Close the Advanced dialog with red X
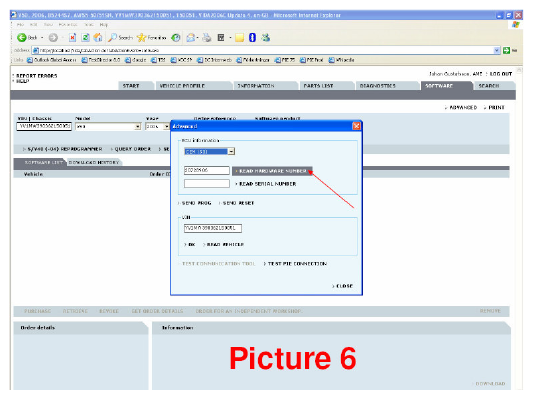The width and height of the screenshot is (533, 399). pyautogui.click(x=356, y=126)
